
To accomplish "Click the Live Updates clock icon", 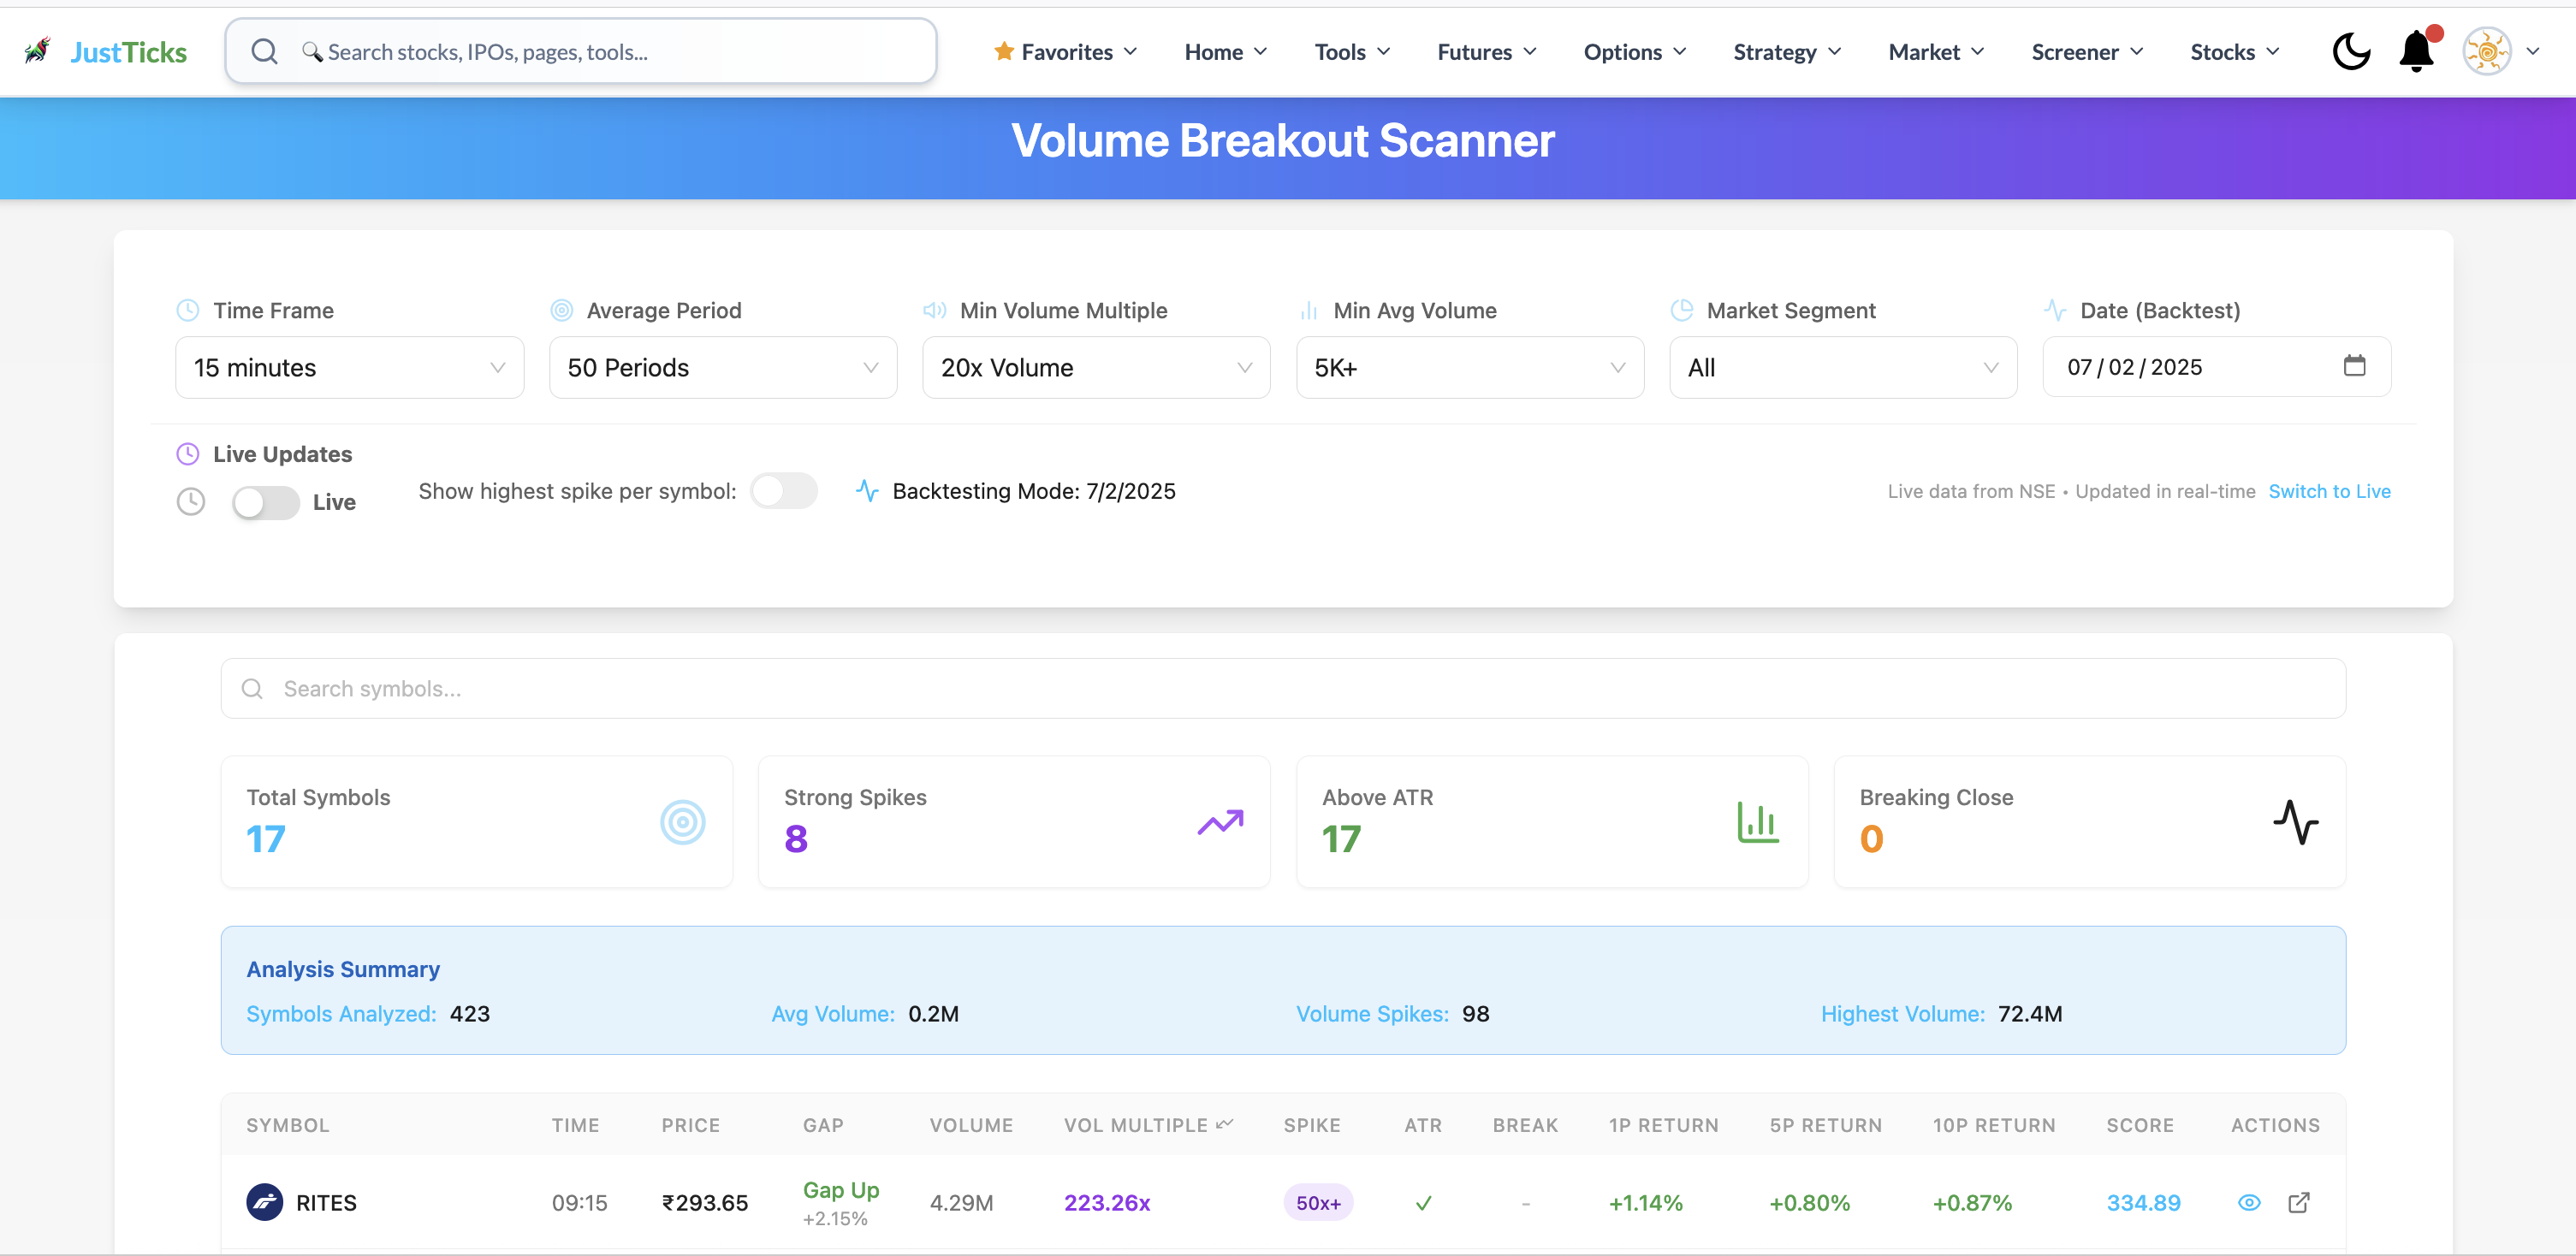I will coord(188,454).
